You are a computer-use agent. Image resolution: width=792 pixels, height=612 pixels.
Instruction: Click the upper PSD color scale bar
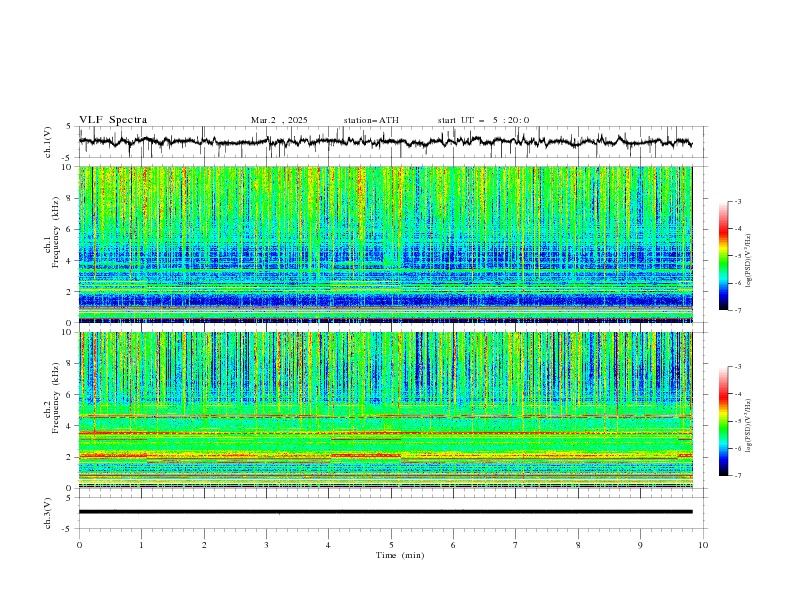point(723,256)
